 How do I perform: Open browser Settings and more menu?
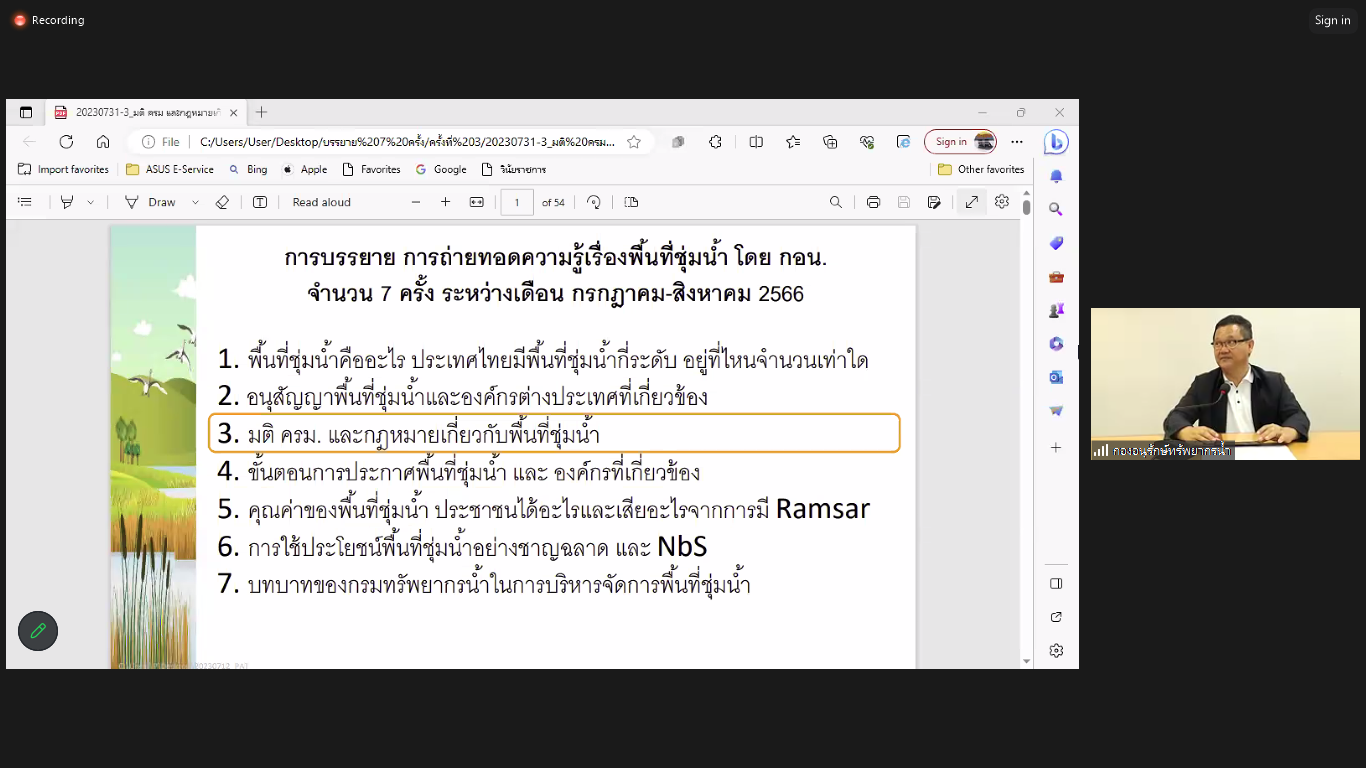pos(1017,142)
